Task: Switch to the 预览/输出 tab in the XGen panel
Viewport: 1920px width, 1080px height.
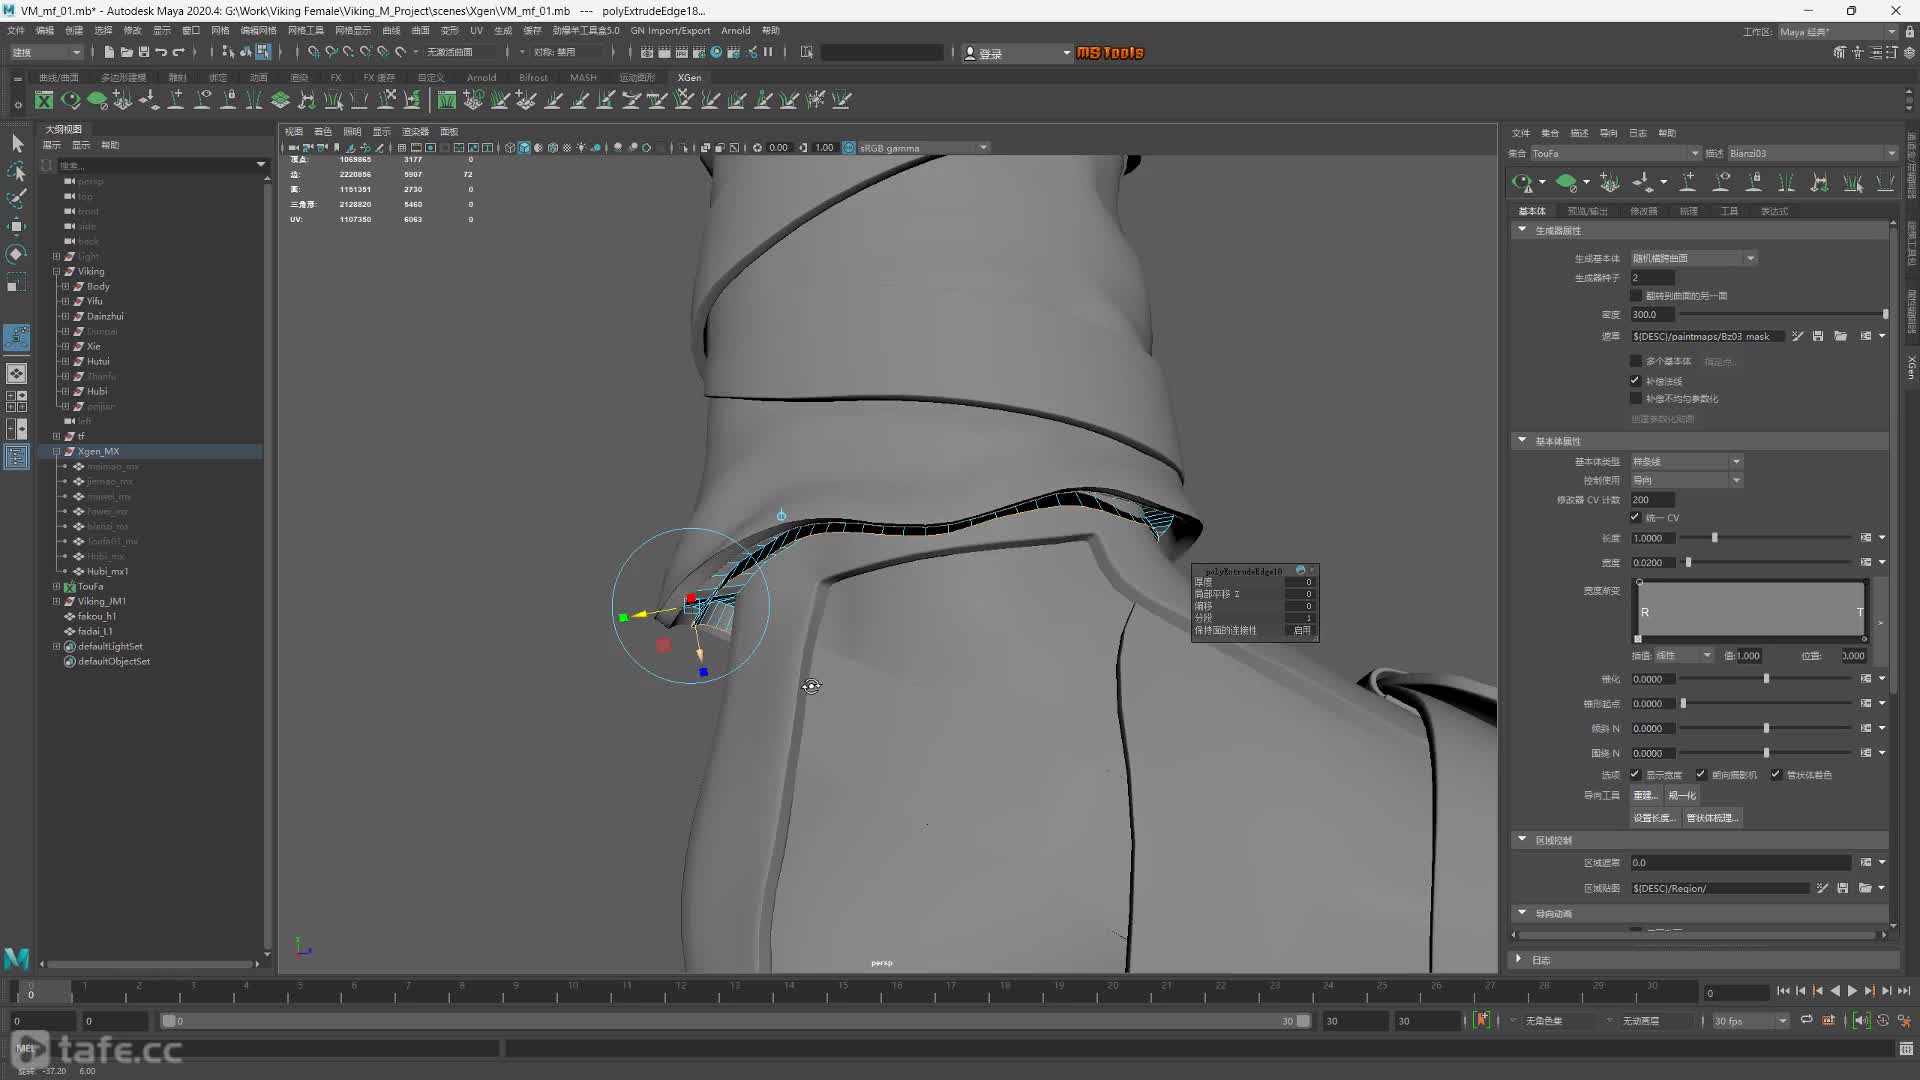Action: point(1587,211)
